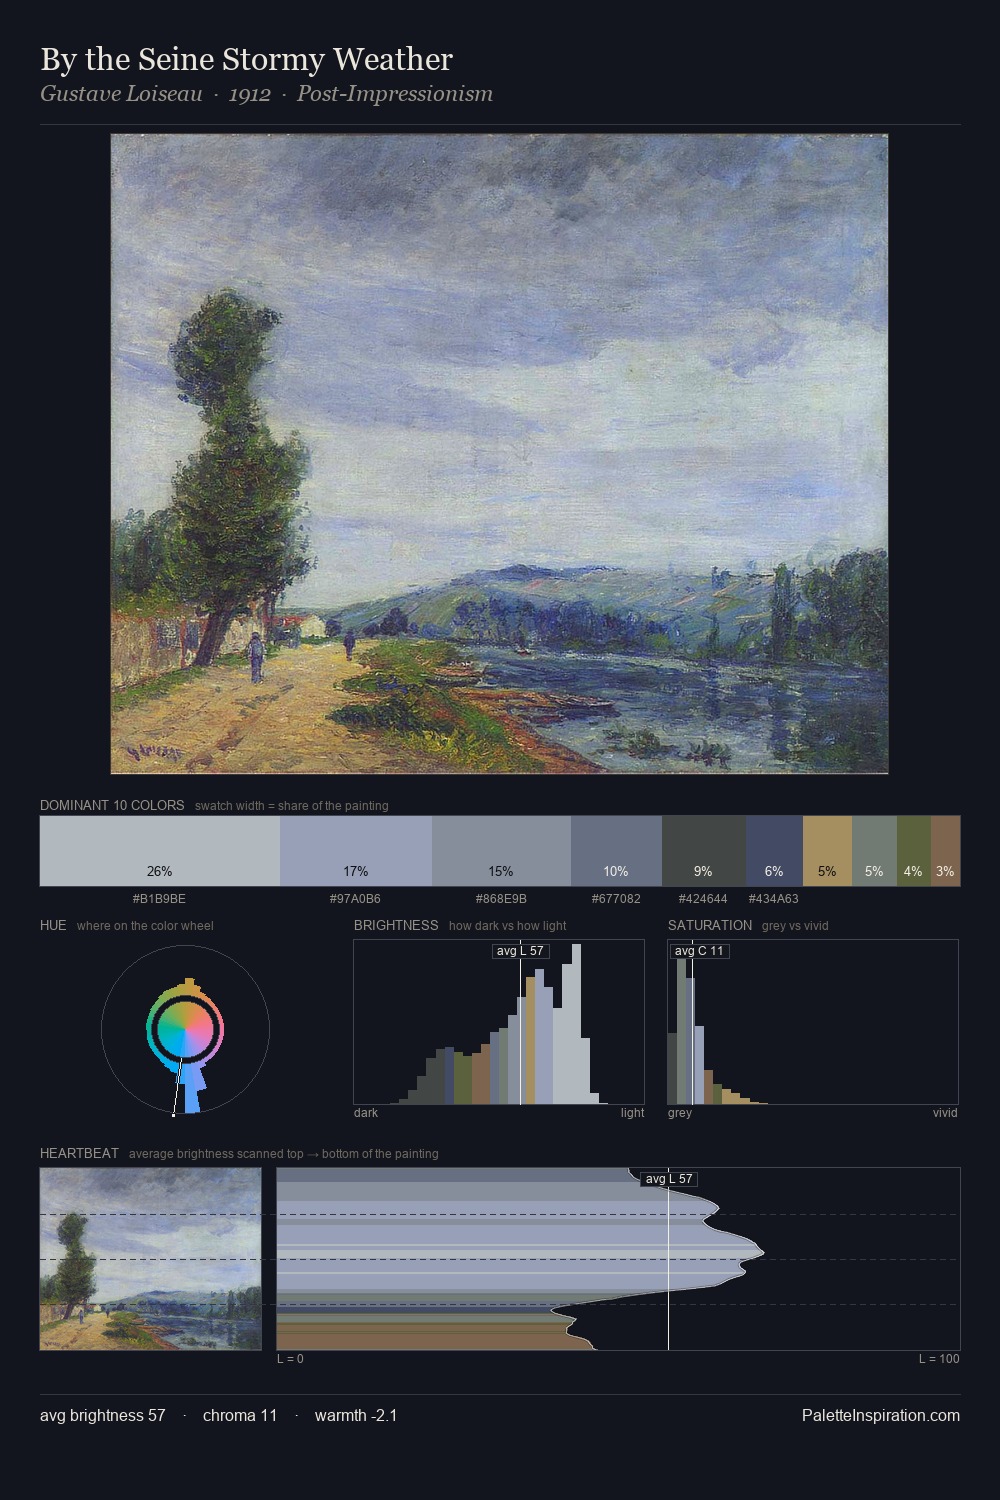1000x1500 pixels.
Task: Select the 5% grey-green swatch
Action: pyautogui.click(x=874, y=851)
